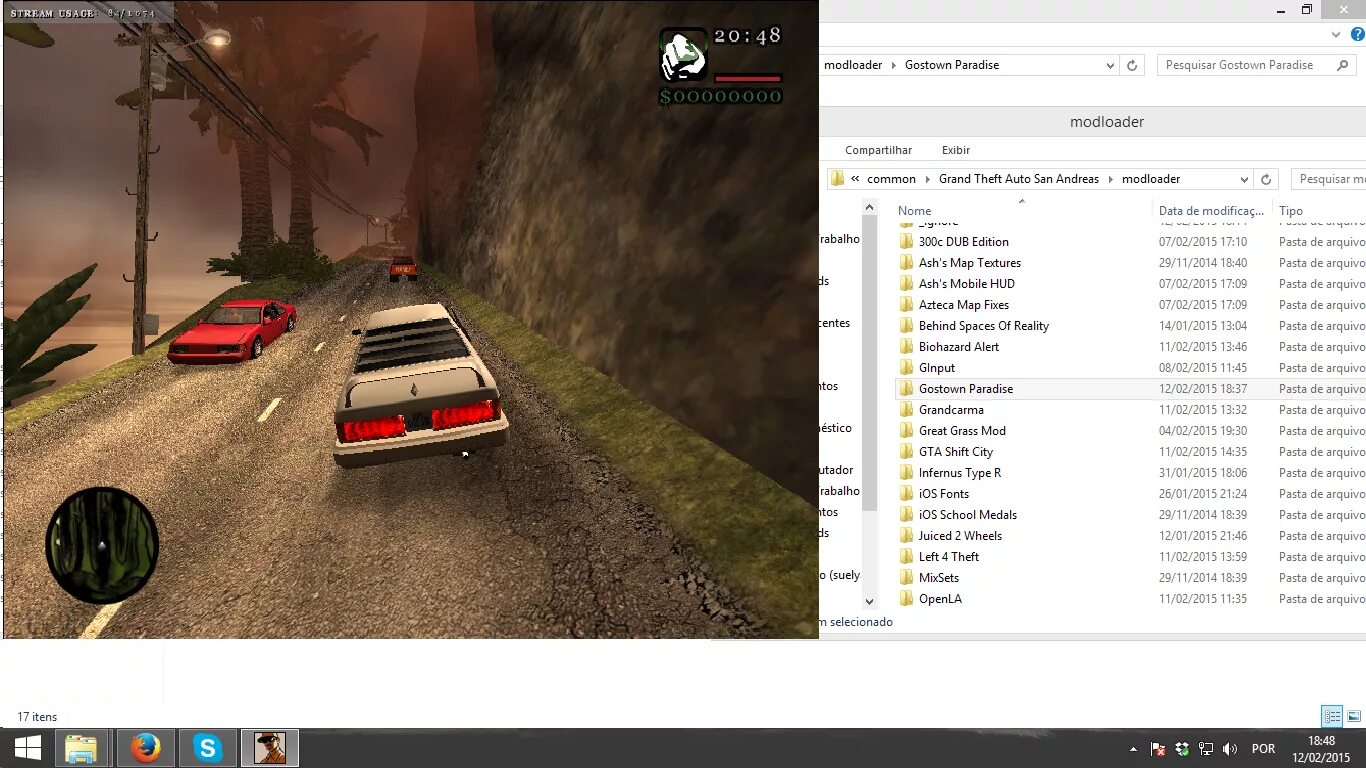Go to common folder in breadcrumb

(x=891, y=179)
